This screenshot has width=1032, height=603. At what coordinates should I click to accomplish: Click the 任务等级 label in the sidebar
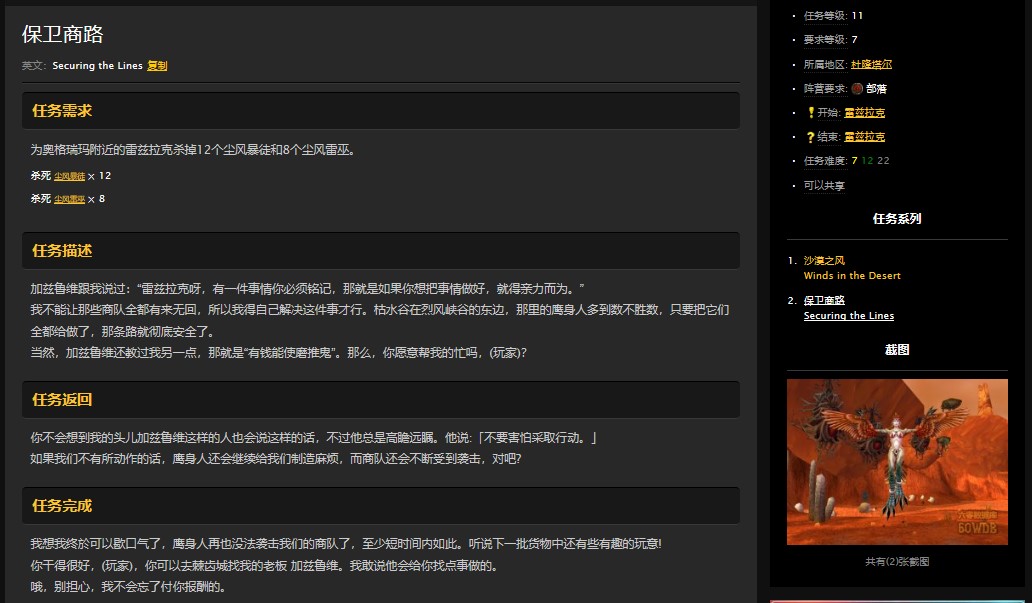(x=823, y=15)
